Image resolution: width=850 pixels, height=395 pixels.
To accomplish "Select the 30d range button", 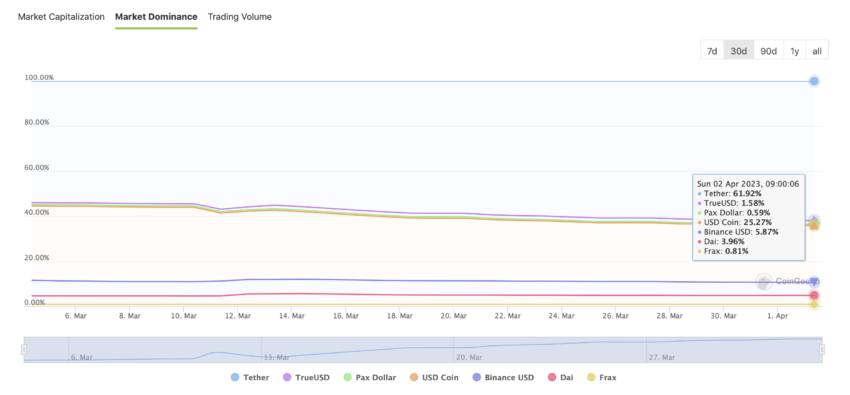I will click(x=739, y=51).
